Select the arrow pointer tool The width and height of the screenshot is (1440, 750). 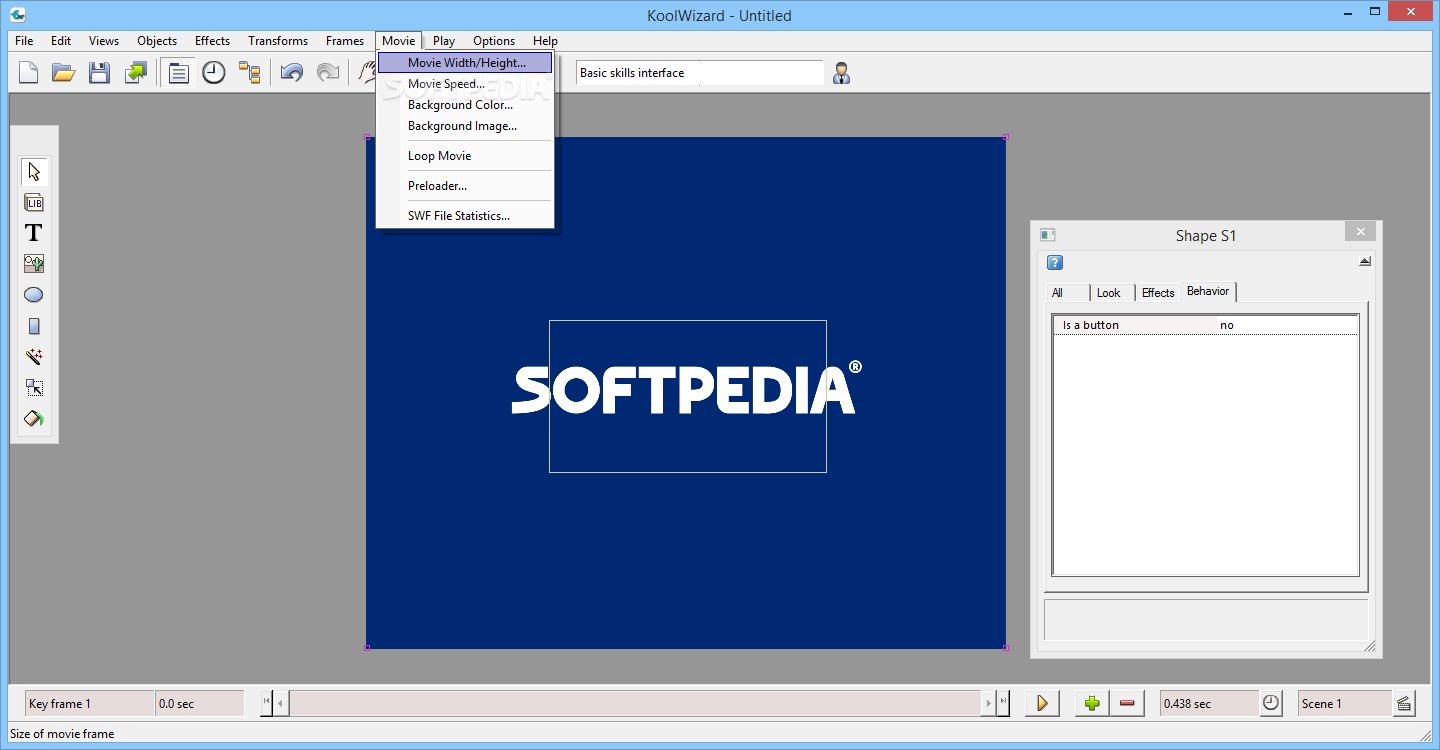[x=34, y=171]
